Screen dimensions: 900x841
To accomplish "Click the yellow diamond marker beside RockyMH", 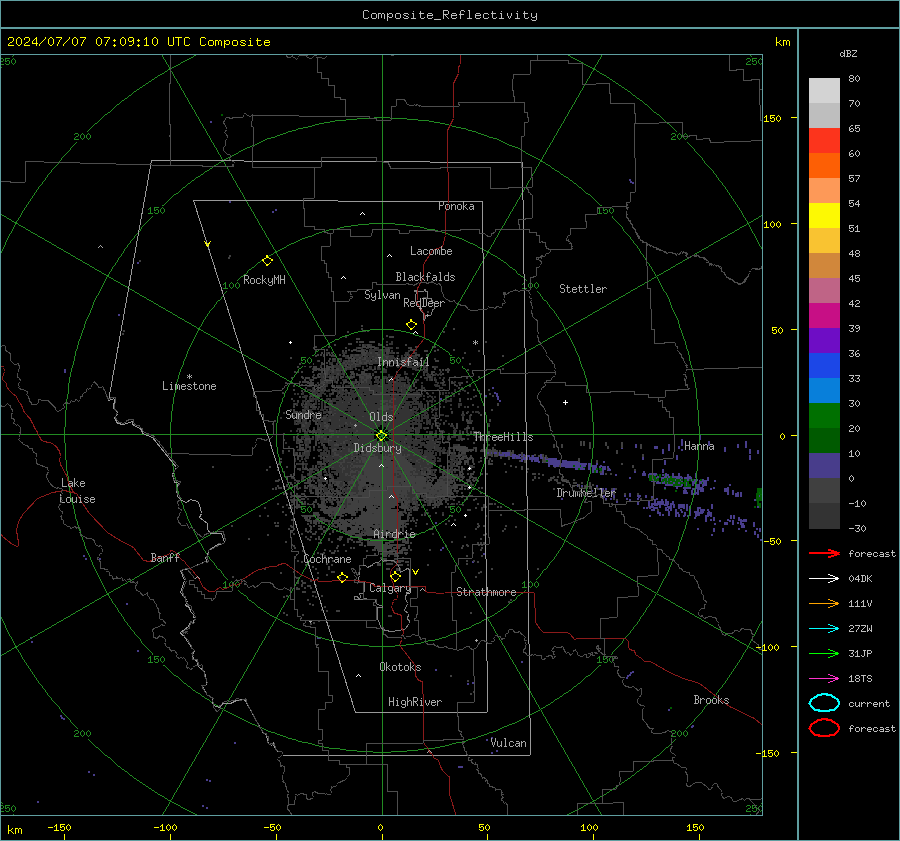I will [267, 261].
